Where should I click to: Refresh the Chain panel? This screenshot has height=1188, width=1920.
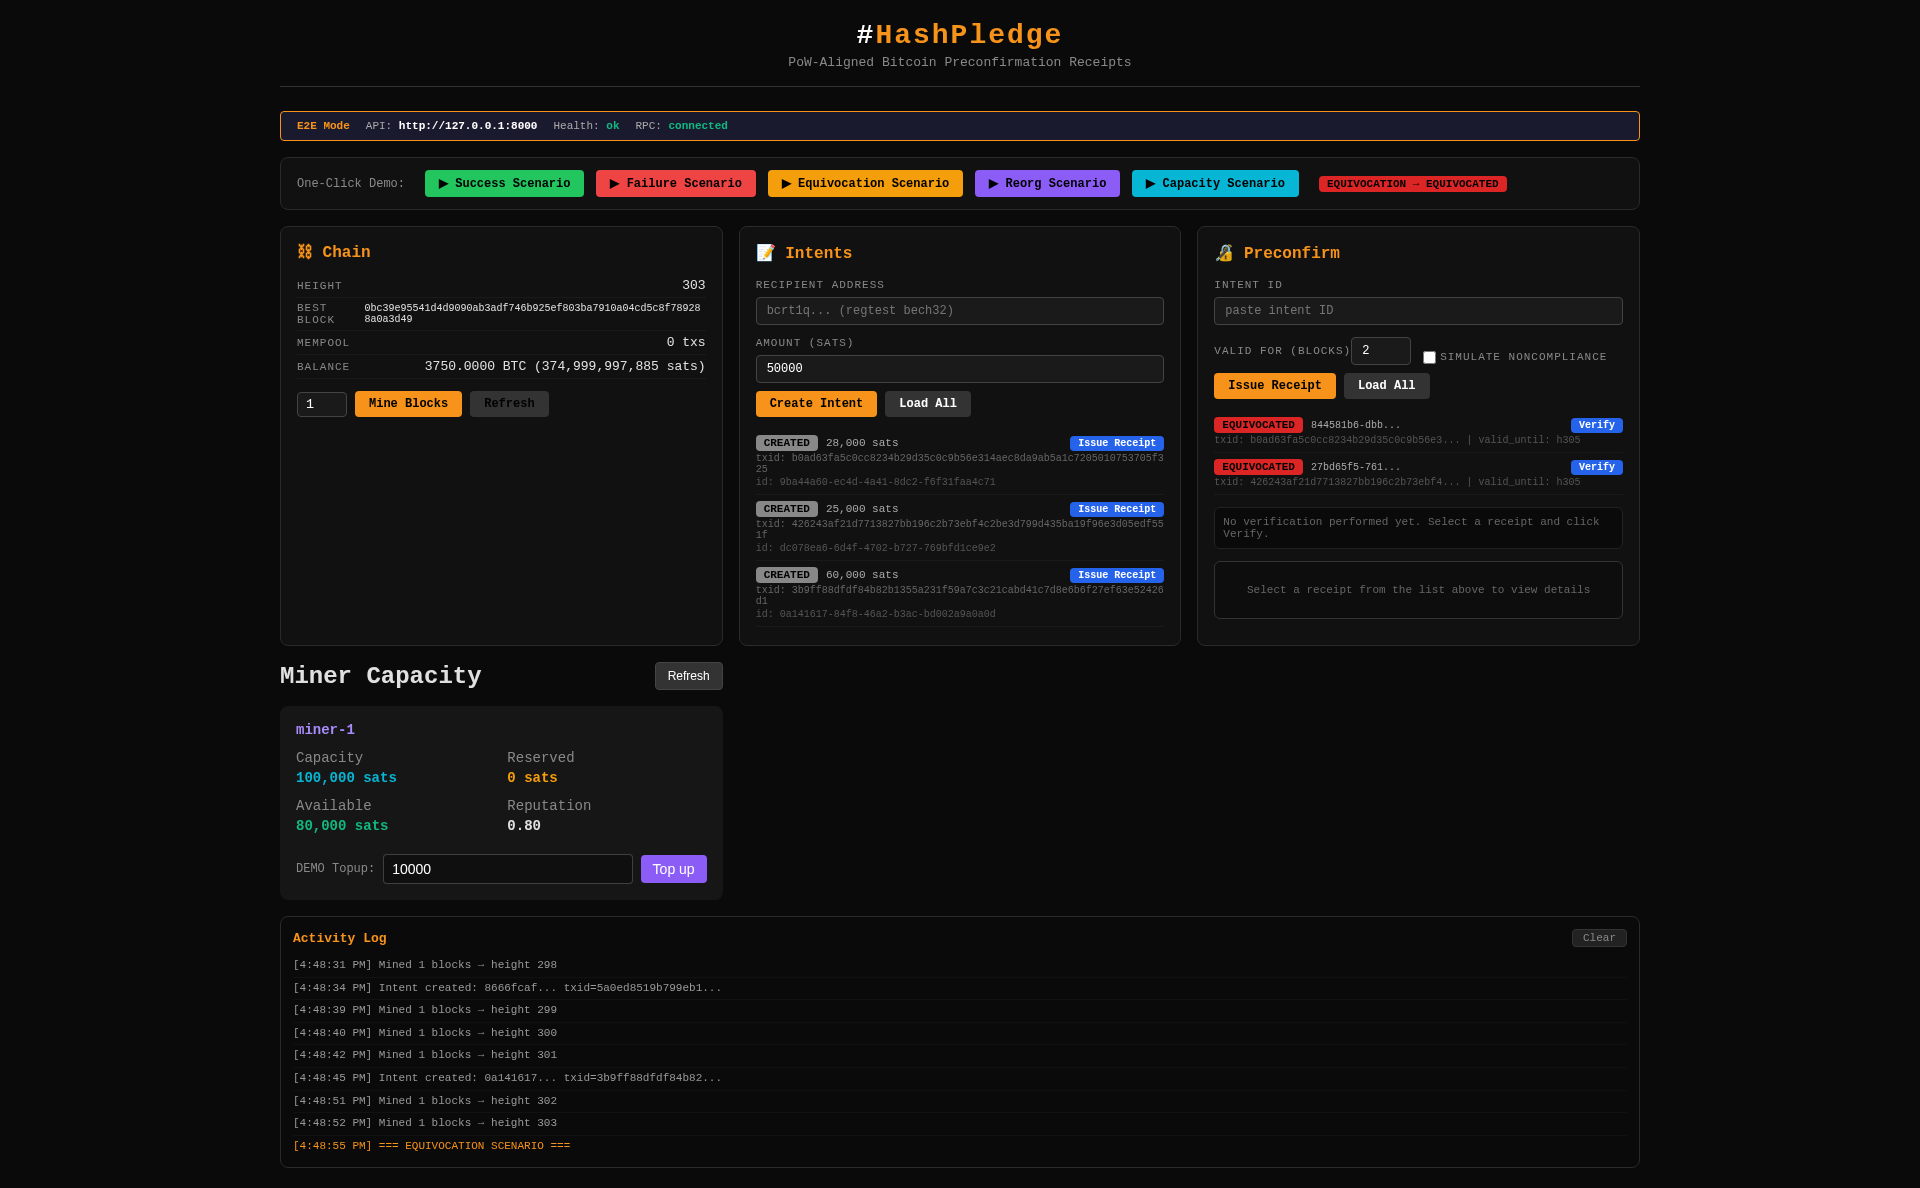pyautogui.click(x=509, y=404)
